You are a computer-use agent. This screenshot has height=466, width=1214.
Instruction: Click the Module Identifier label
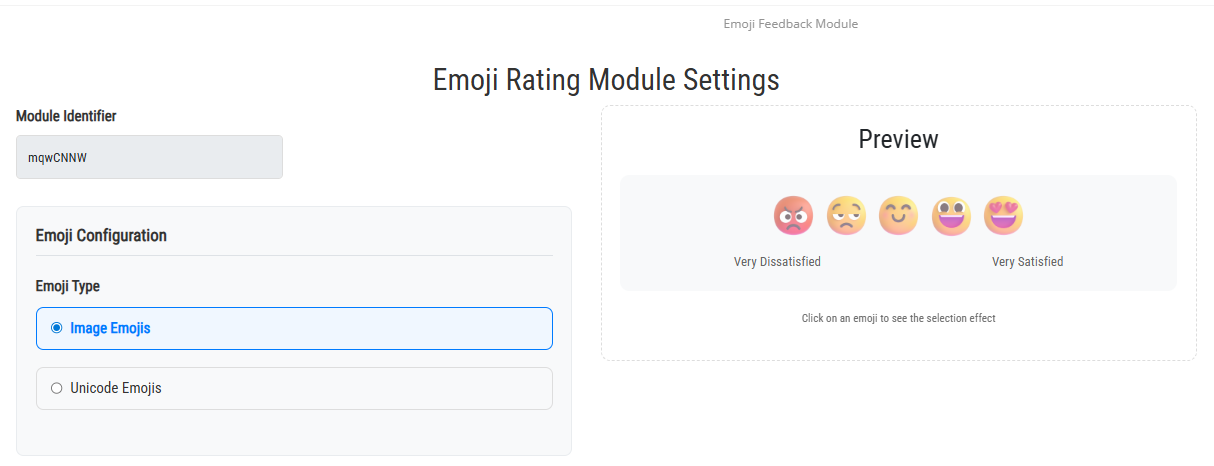(66, 116)
